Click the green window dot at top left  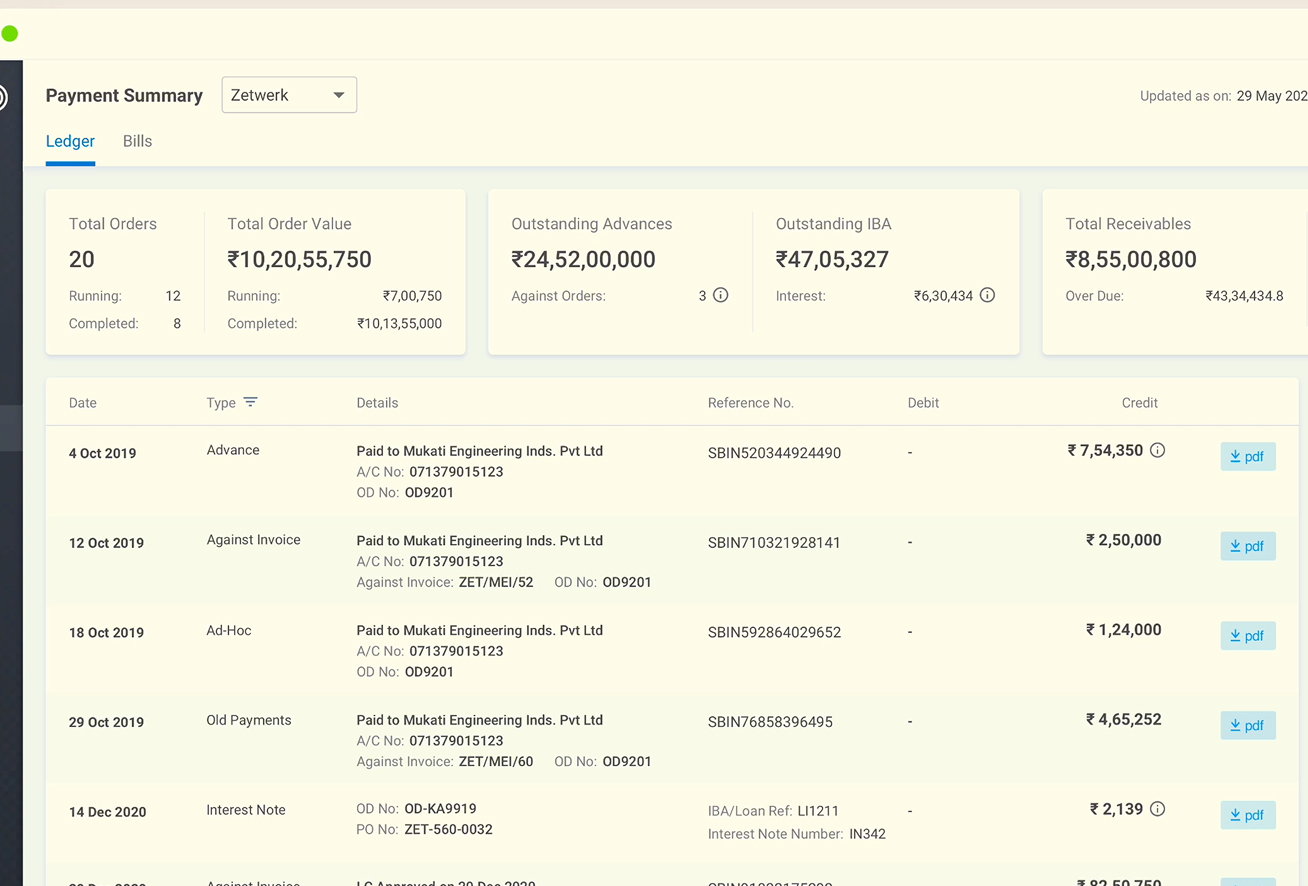click(x=10, y=34)
